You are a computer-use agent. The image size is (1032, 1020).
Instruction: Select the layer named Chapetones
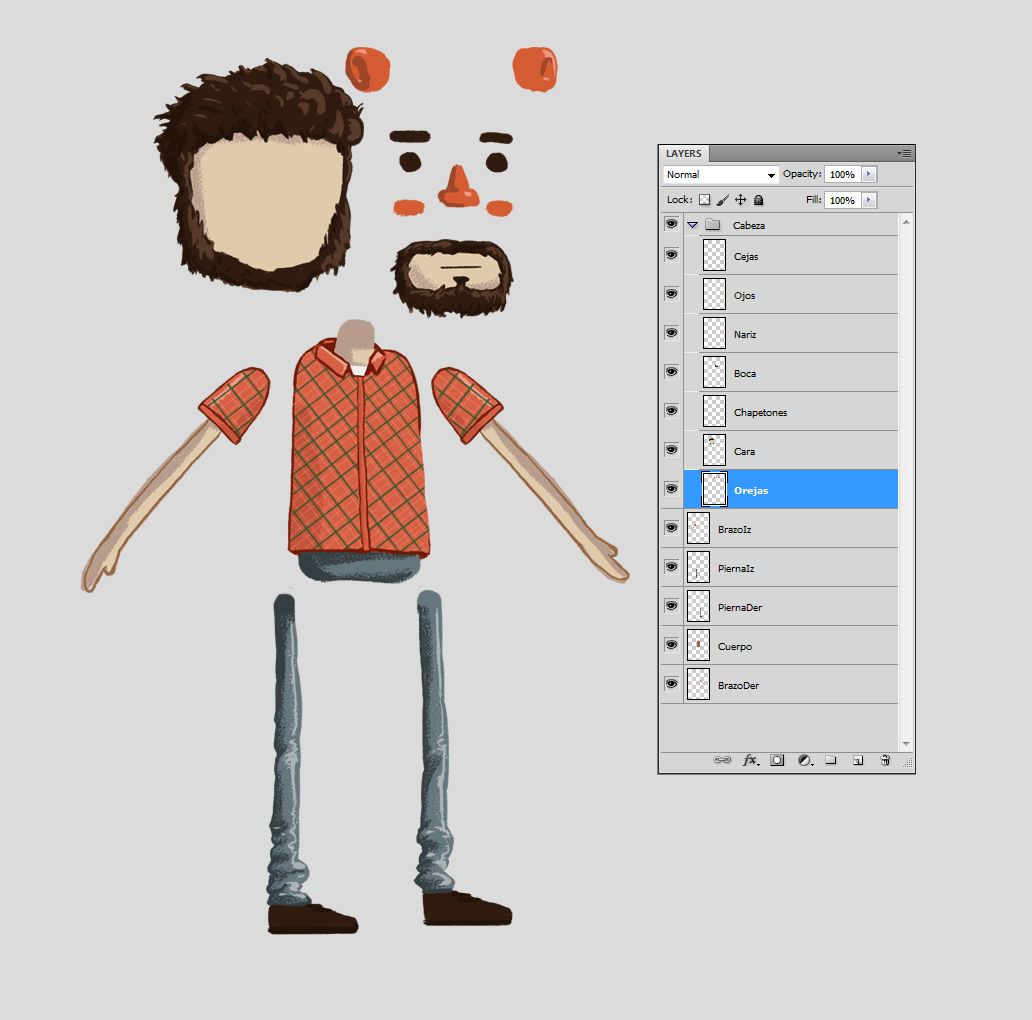(760, 413)
